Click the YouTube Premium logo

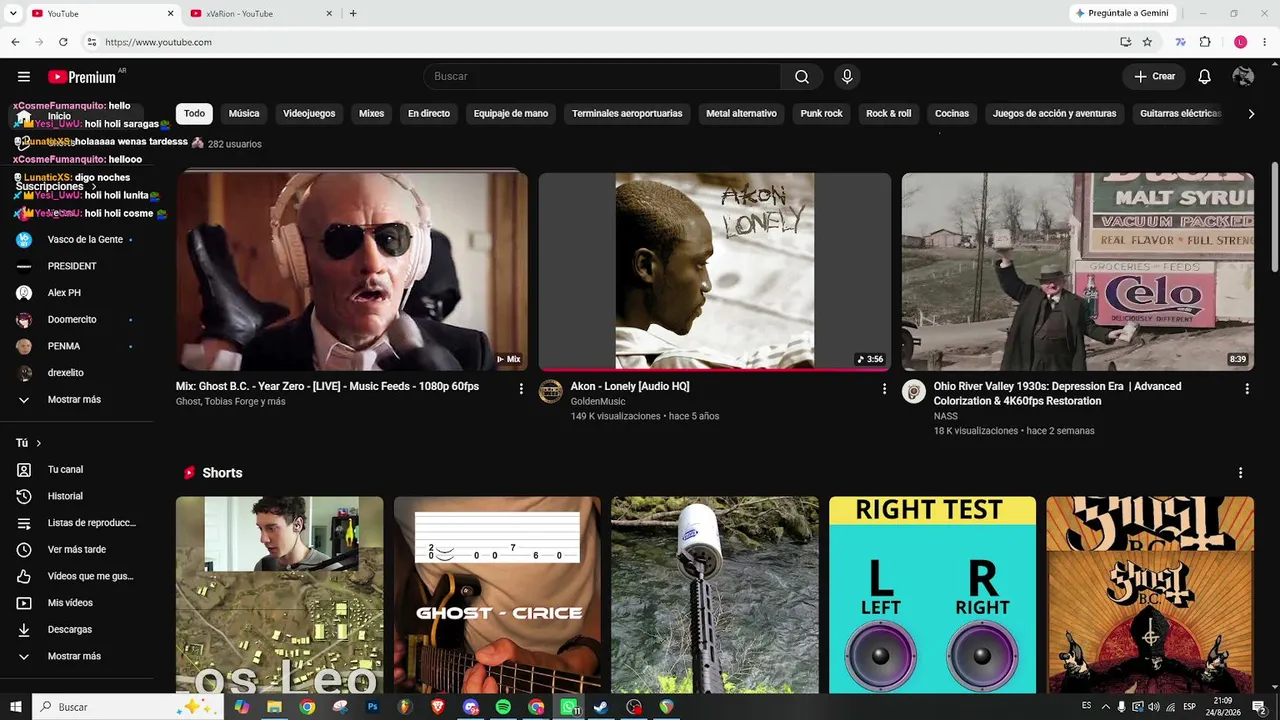coord(82,77)
